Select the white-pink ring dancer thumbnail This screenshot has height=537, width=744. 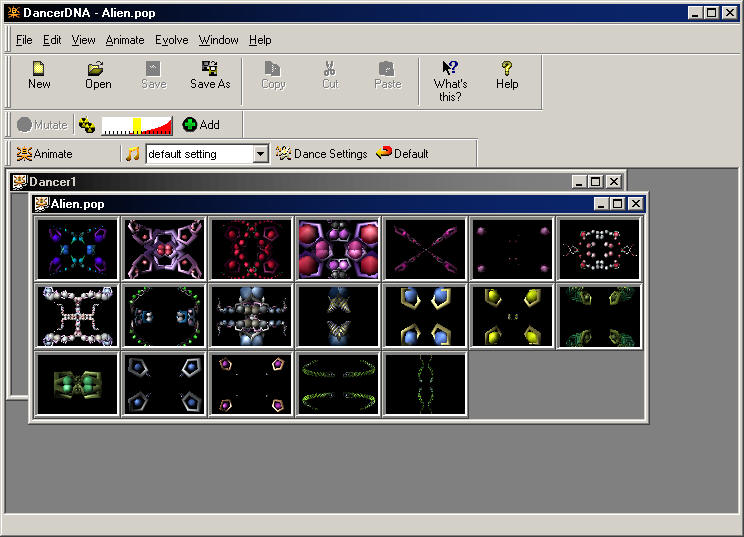pyautogui.click(x=599, y=249)
